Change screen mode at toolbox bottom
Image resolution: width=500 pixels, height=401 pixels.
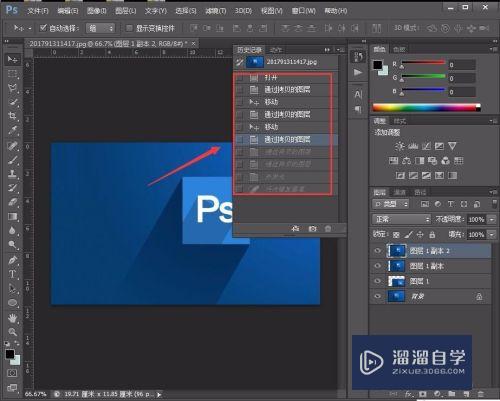pos(12,388)
